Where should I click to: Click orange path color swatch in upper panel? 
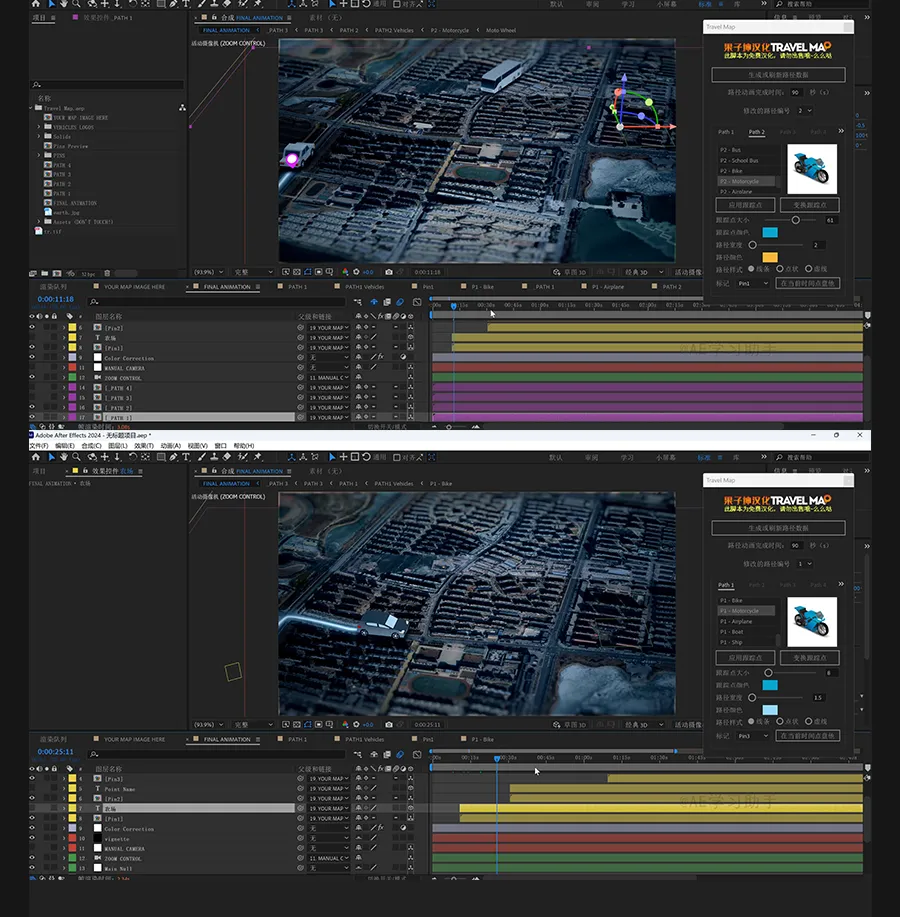[x=770, y=257]
